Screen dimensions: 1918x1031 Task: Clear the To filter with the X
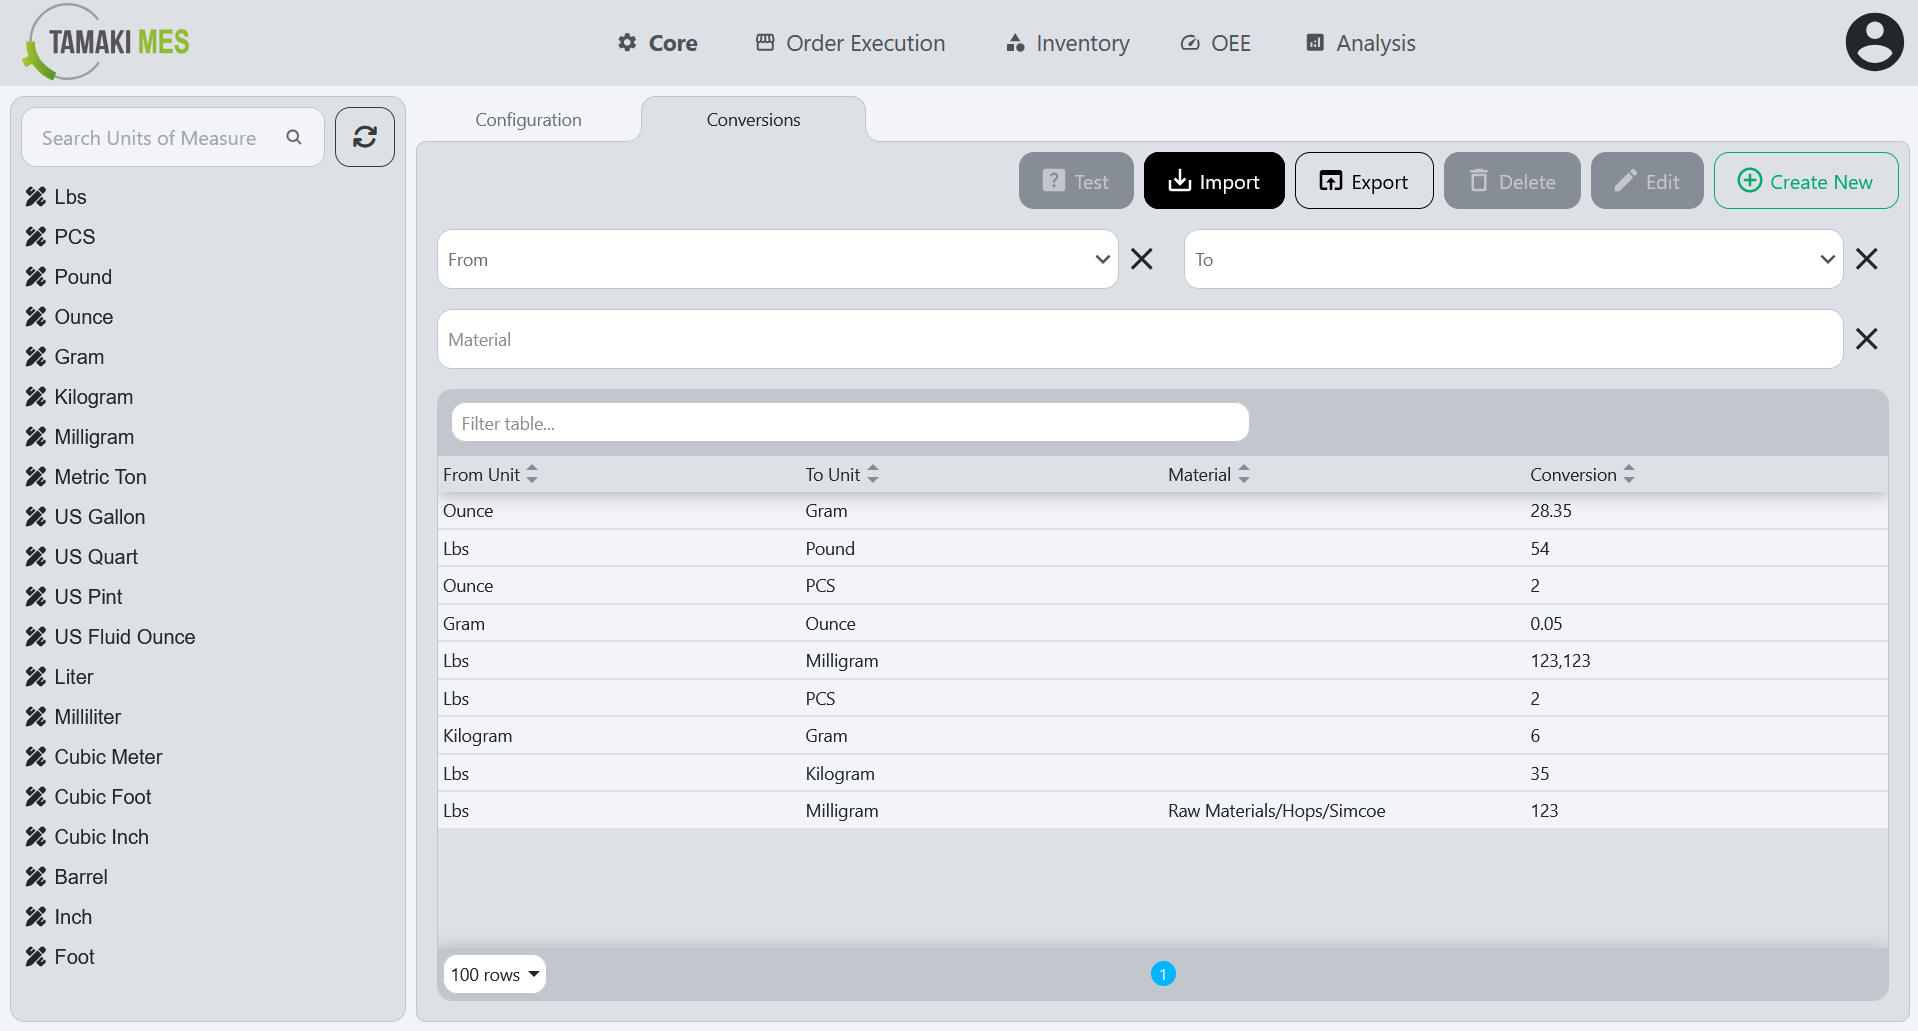click(1867, 259)
